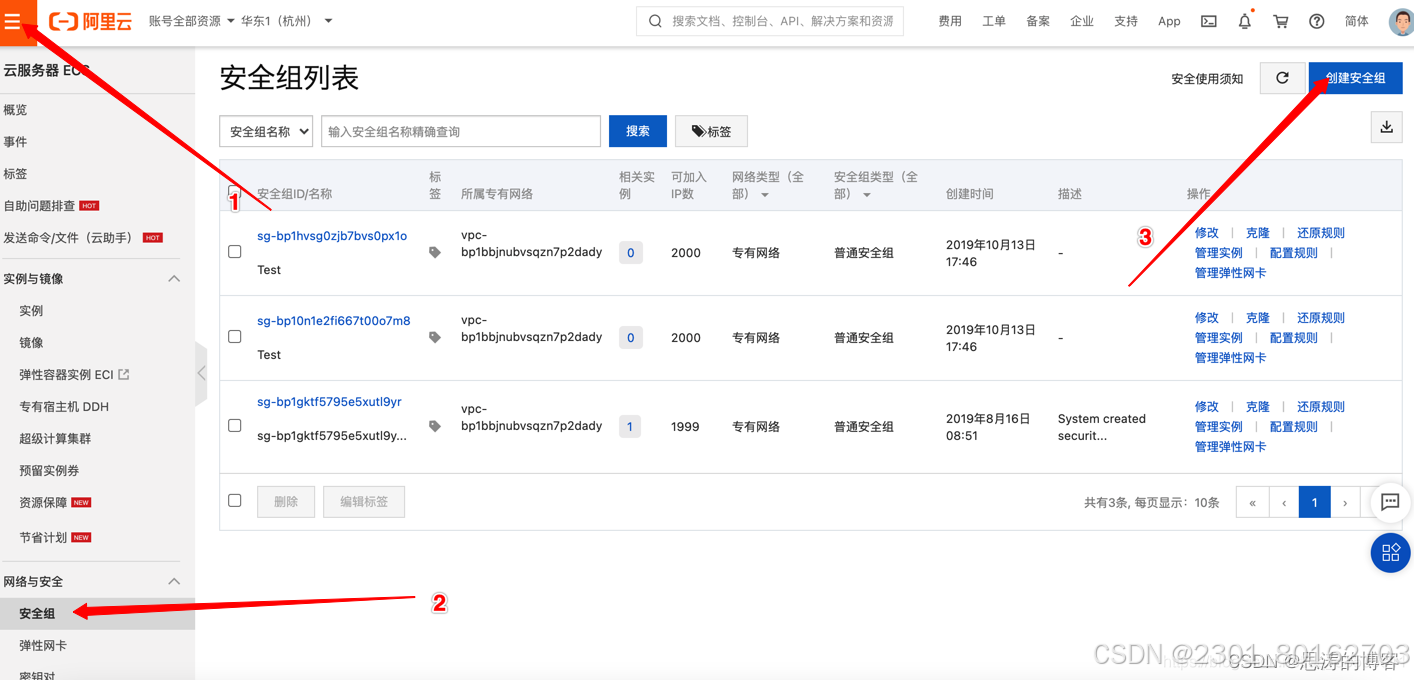Refresh the security group list
The width and height of the screenshot is (1414, 680).
[1283, 77]
